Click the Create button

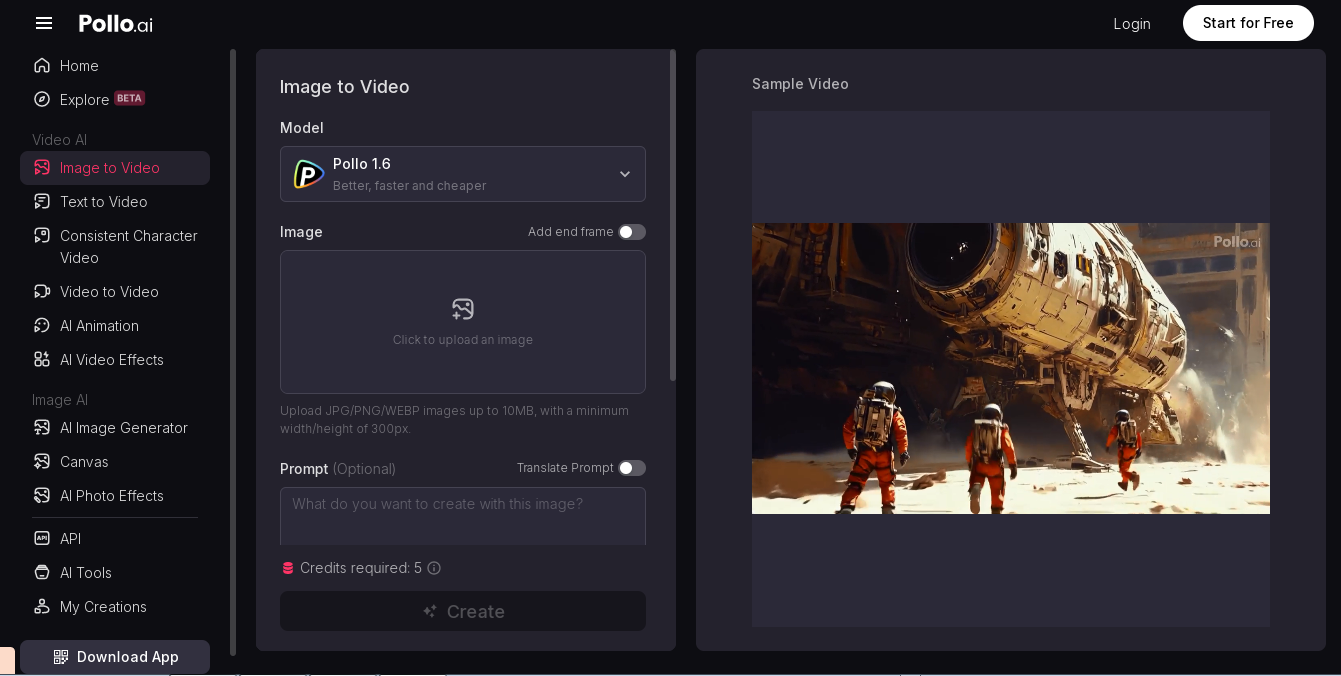tap(463, 611)
